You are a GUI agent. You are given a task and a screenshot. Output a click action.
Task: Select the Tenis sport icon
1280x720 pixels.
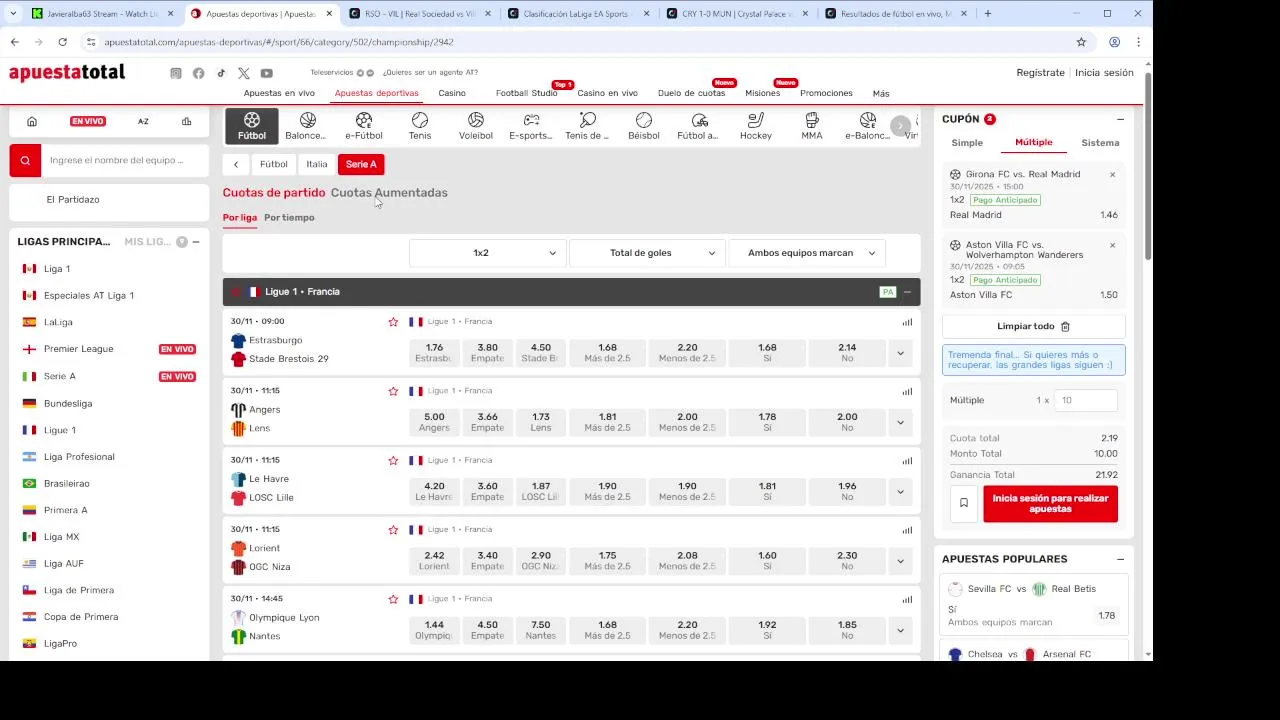[x=420, y=126]
